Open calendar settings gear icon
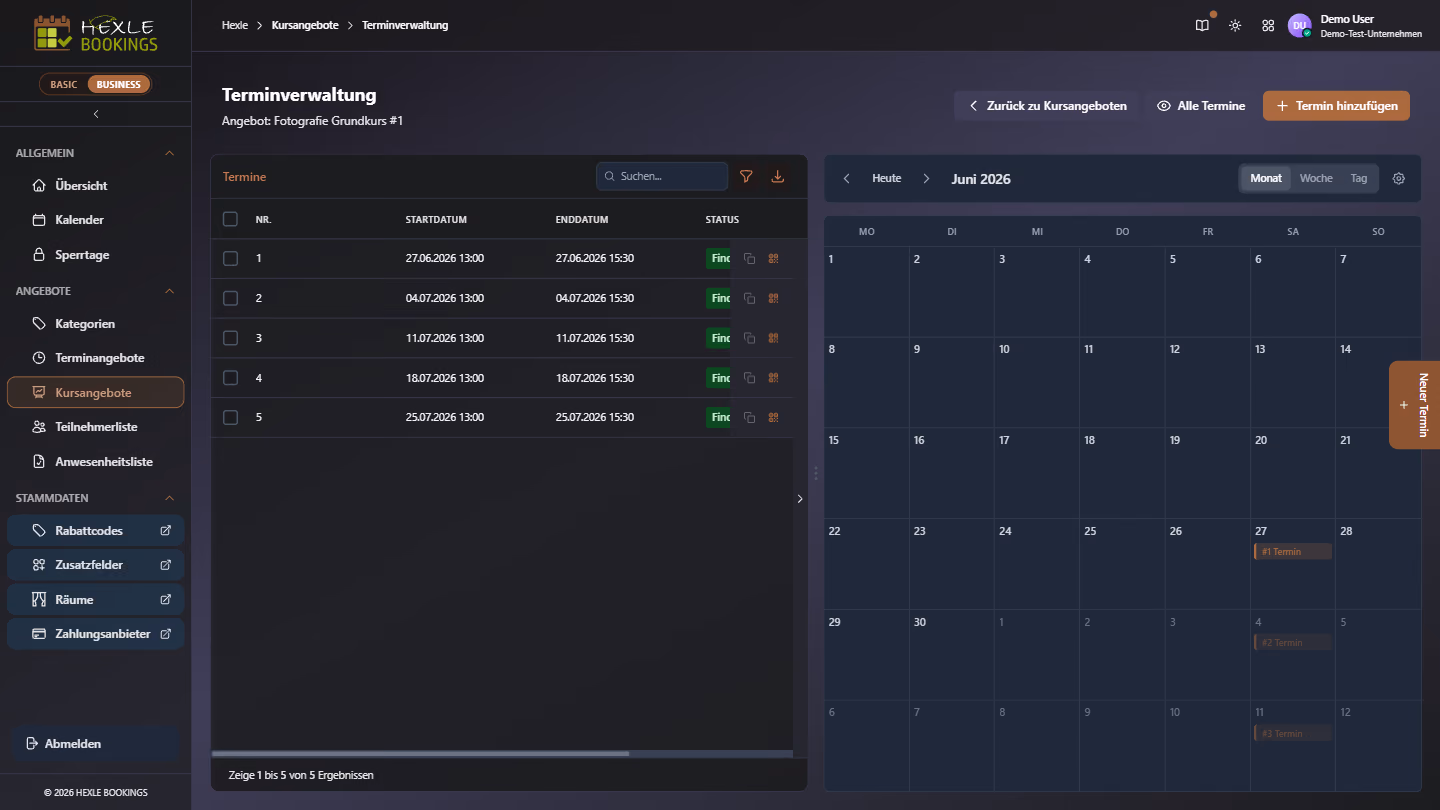This screenshot has height=810, width=1440. coord(1399,179)
